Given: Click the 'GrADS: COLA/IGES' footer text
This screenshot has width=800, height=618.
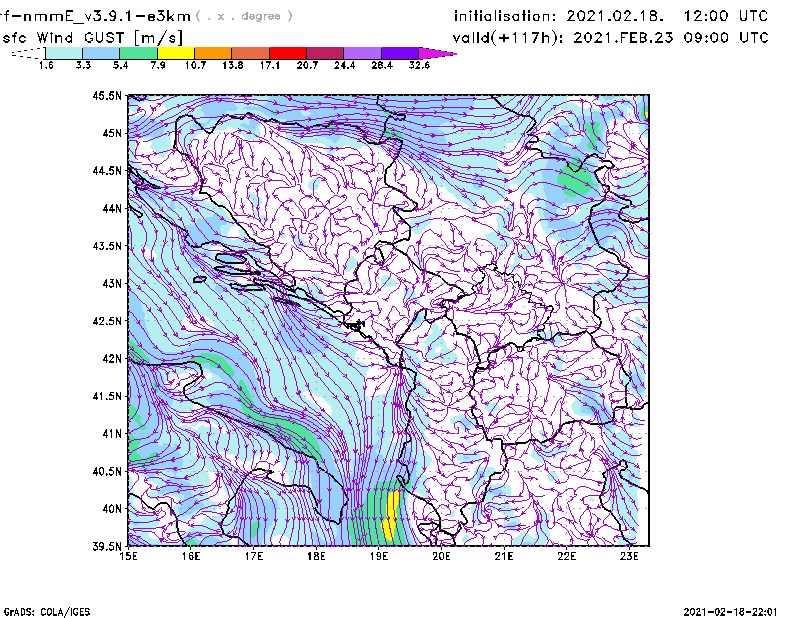Looking at the screenshot, I should click(46, 611).
